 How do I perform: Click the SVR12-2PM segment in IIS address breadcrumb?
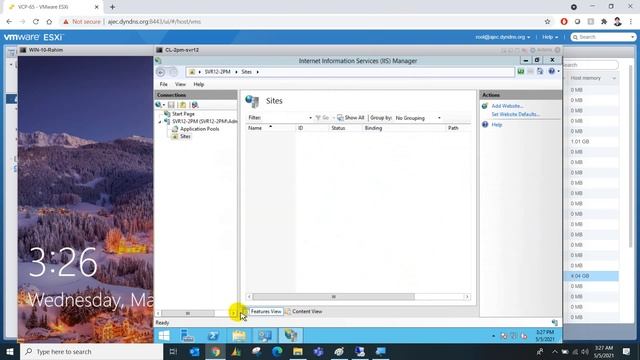coord(218,72)
